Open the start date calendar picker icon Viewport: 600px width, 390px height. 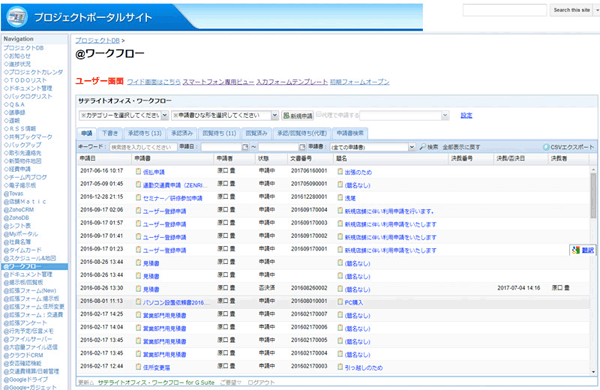(245, 147)
